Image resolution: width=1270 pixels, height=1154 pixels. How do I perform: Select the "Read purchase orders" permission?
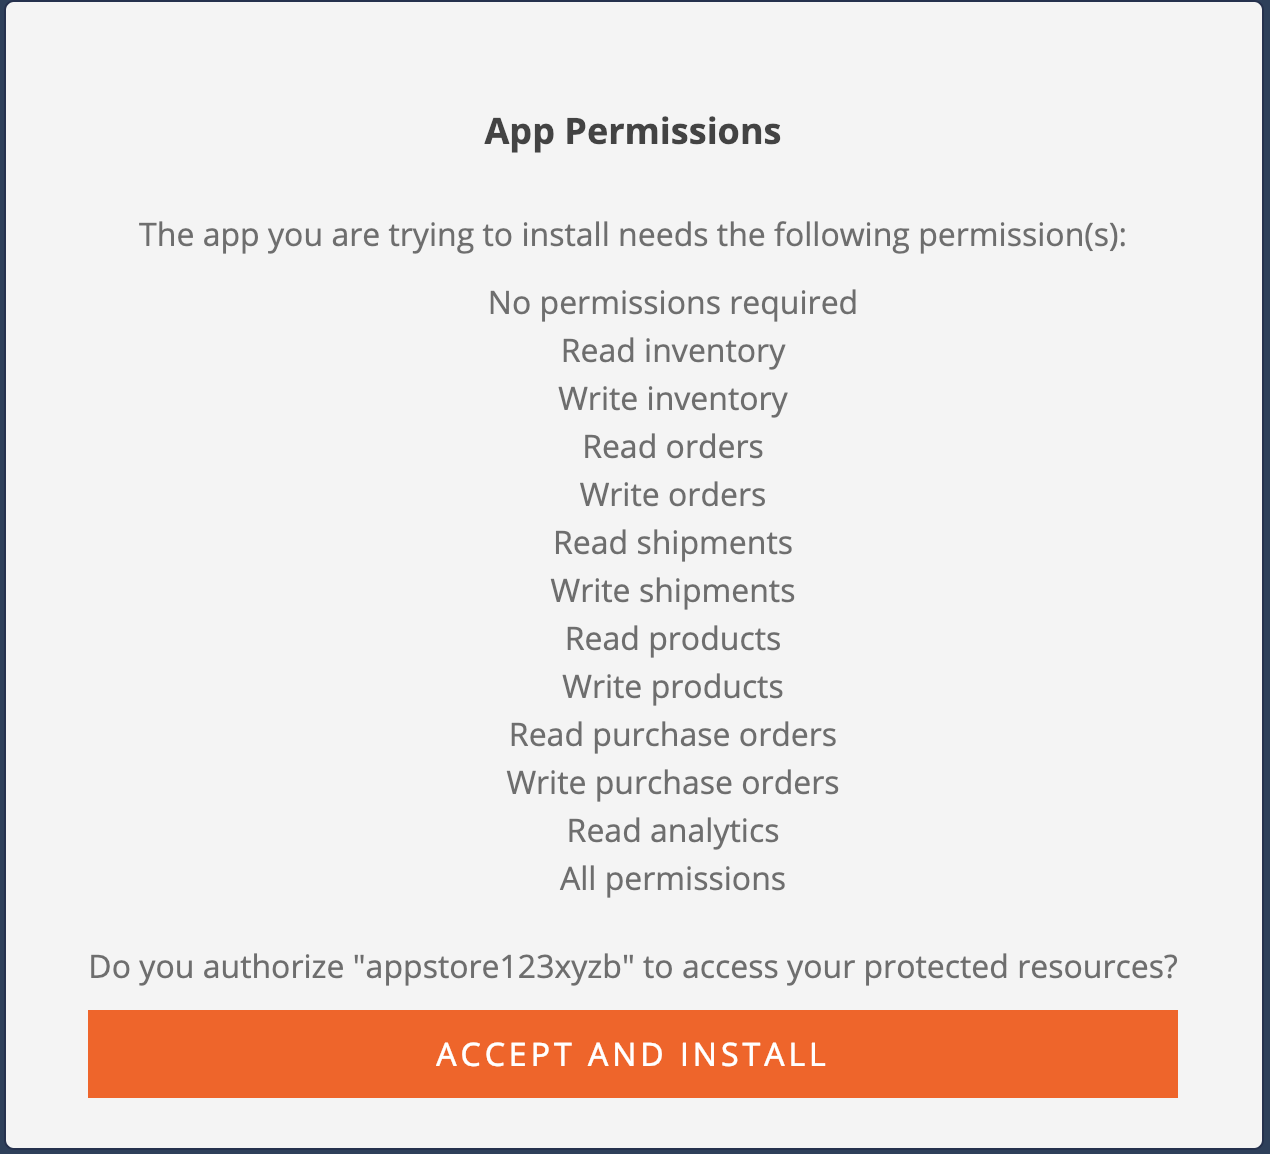coord(672,734)
